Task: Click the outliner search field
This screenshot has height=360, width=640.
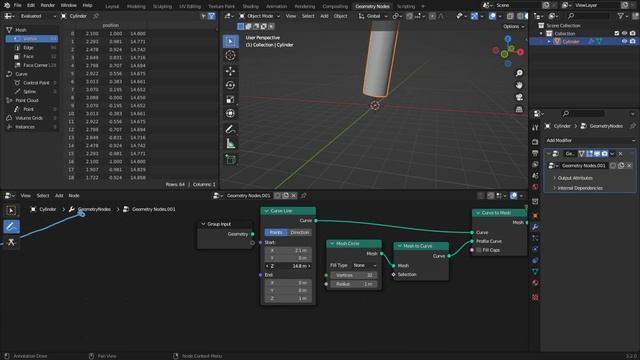Action: coord(588,16)
